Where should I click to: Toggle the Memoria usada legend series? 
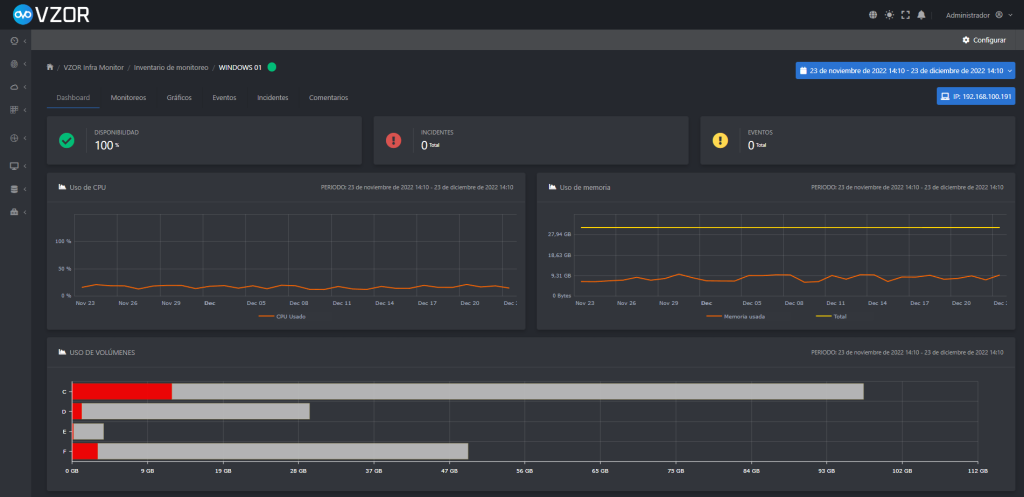[736, 316]
